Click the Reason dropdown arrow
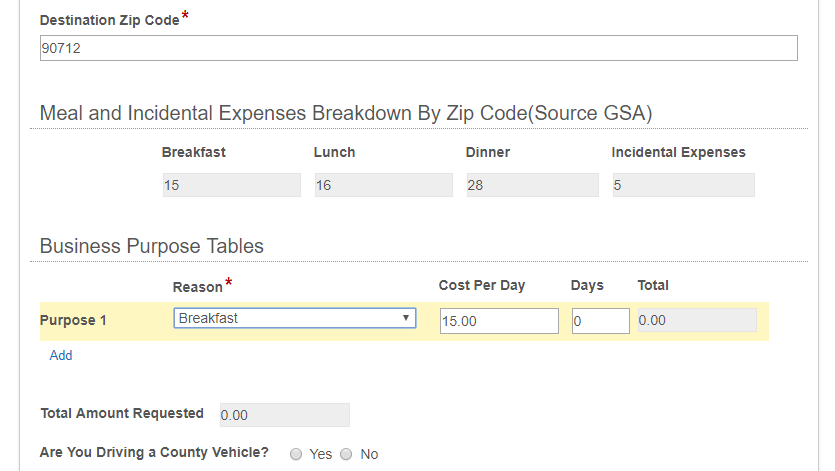The image size is (835, 471). tap(406, 318)
